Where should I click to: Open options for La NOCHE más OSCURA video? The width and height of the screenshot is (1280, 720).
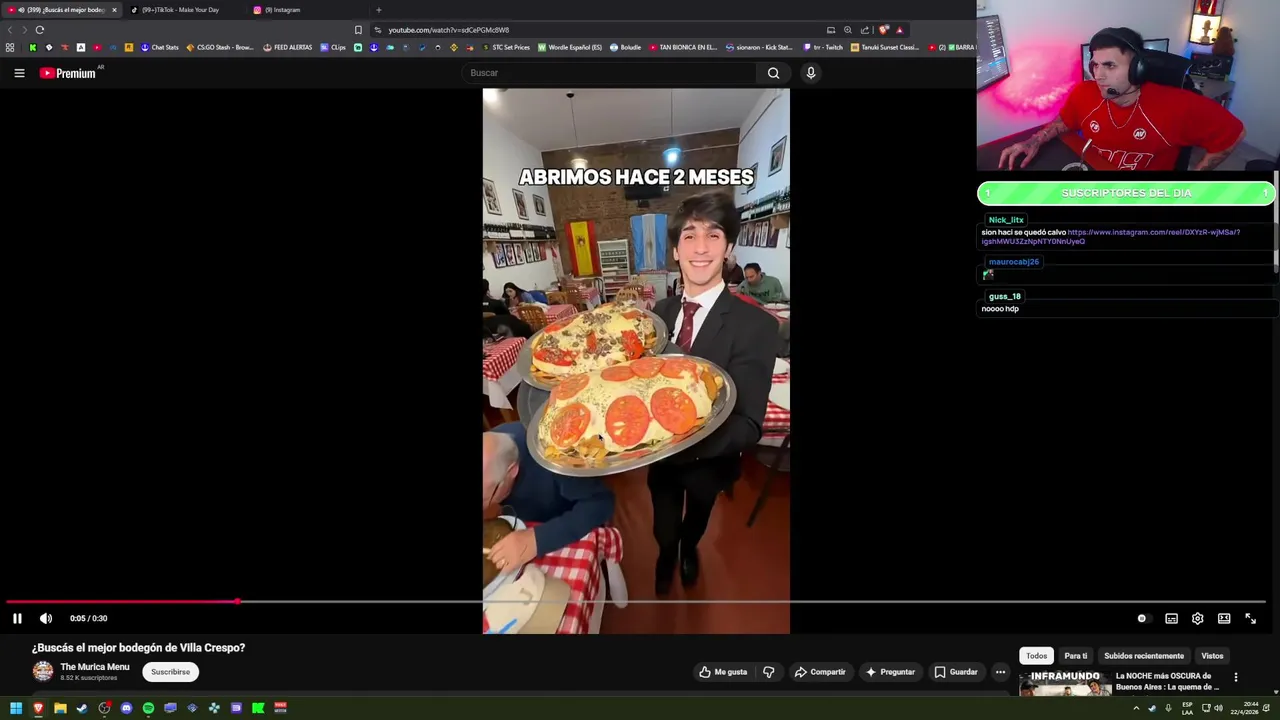point(1236,678)
